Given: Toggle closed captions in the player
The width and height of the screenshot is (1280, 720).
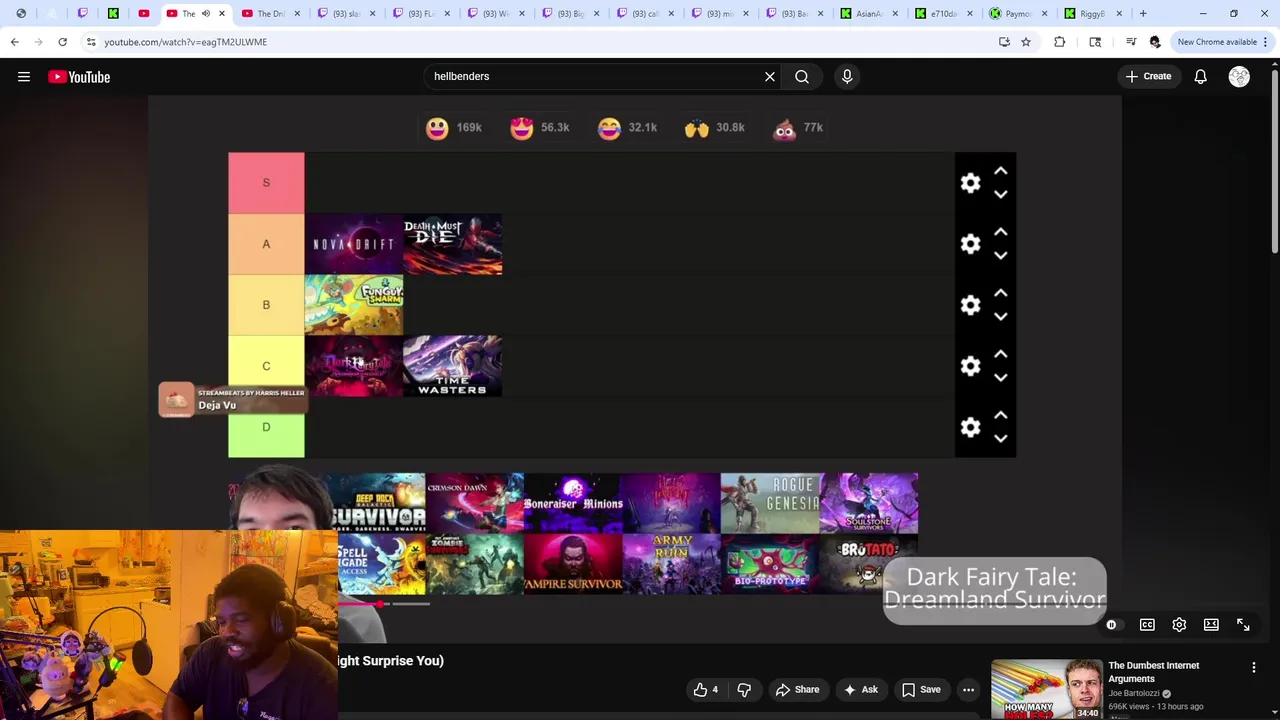Looking at the screenshot, I should click(x=1147, y=625).
